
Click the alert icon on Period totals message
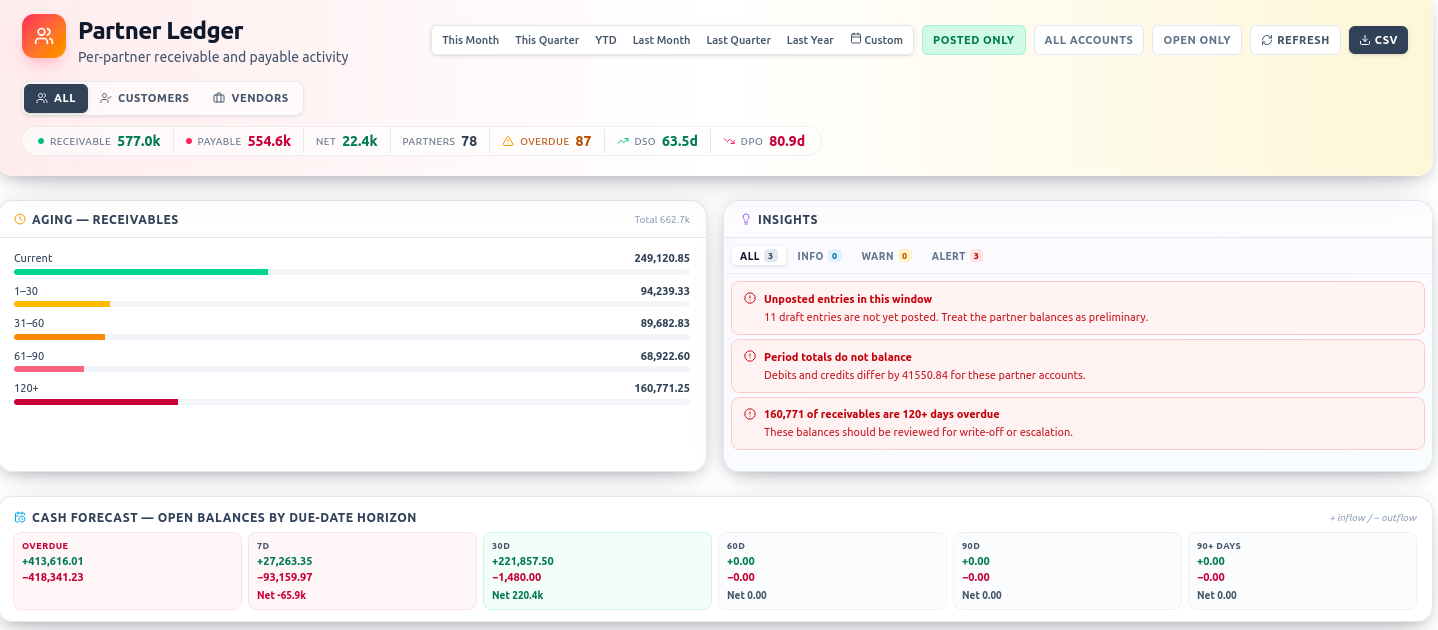point(750,356)
